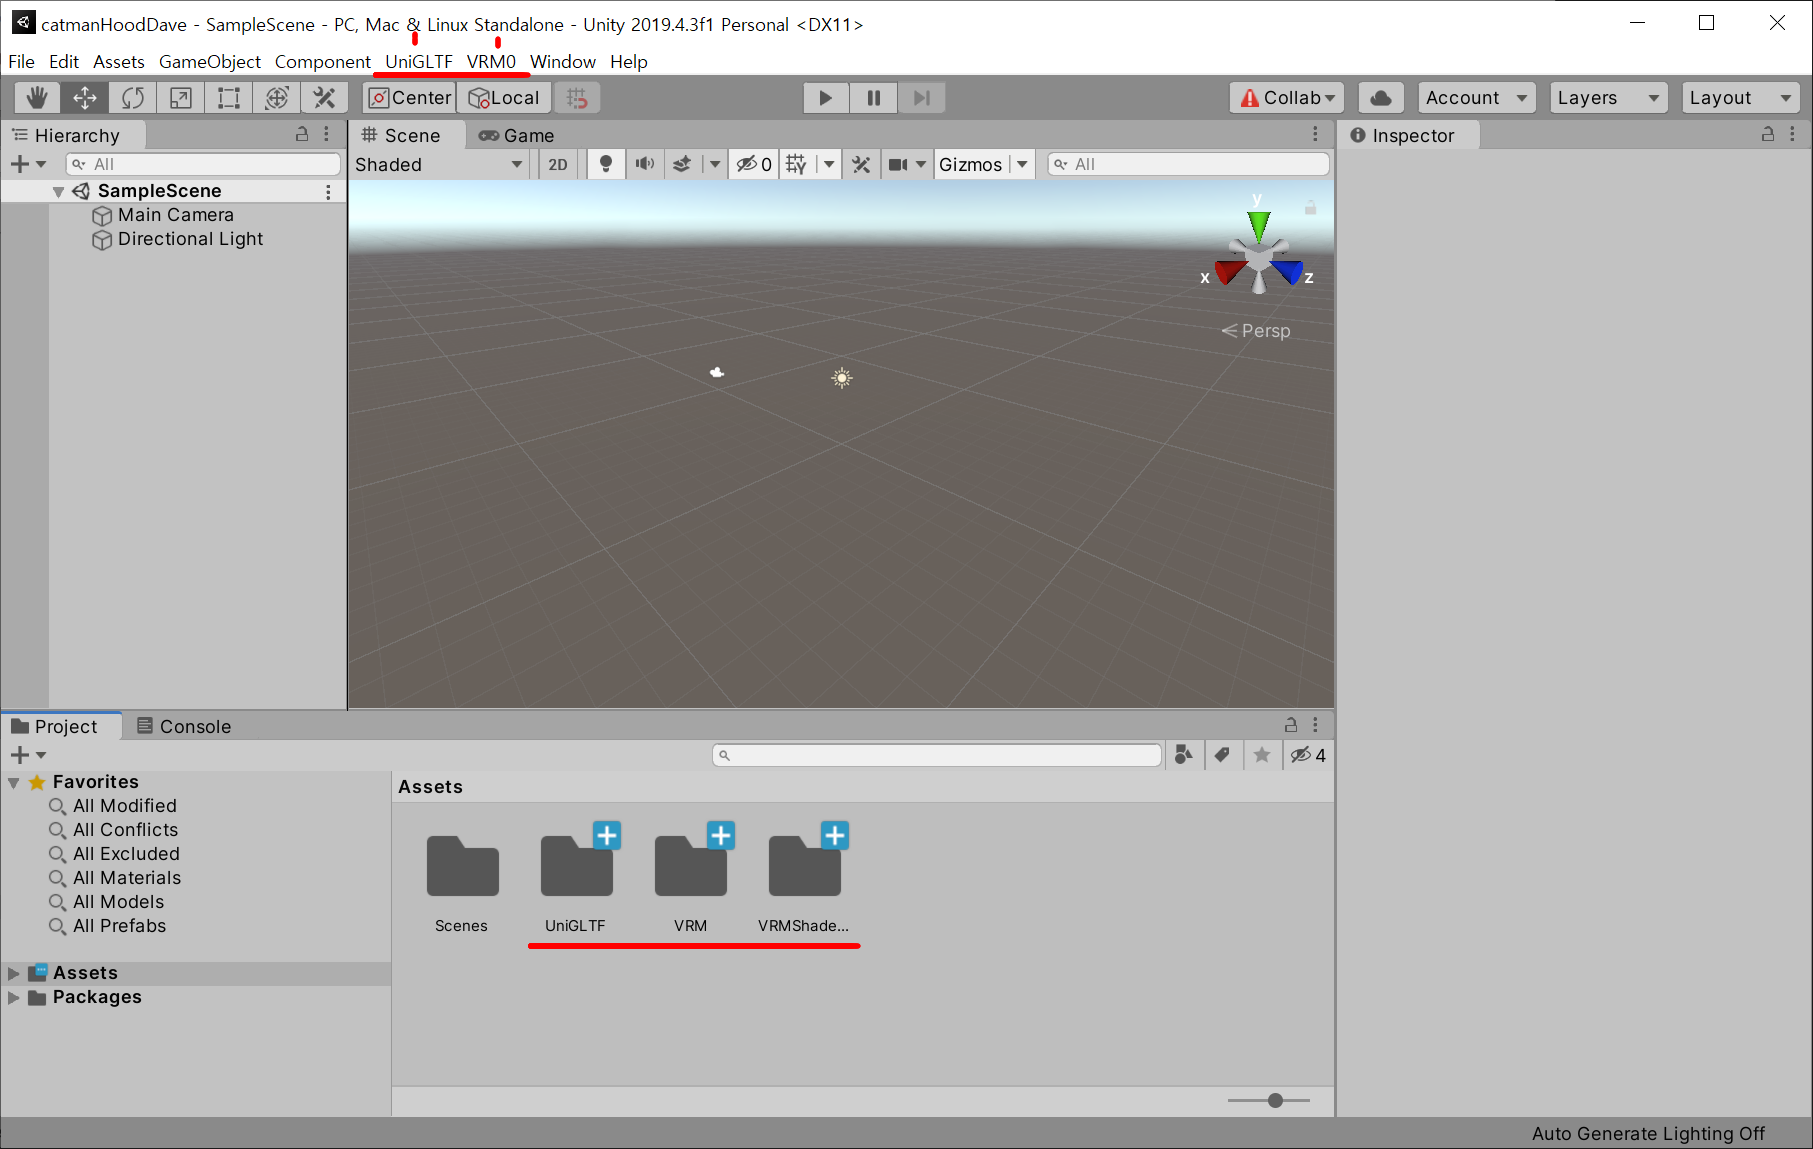Screen dimensions: 1813x1149
Task: Switch to the Game tab
Action: coord(517,135)
